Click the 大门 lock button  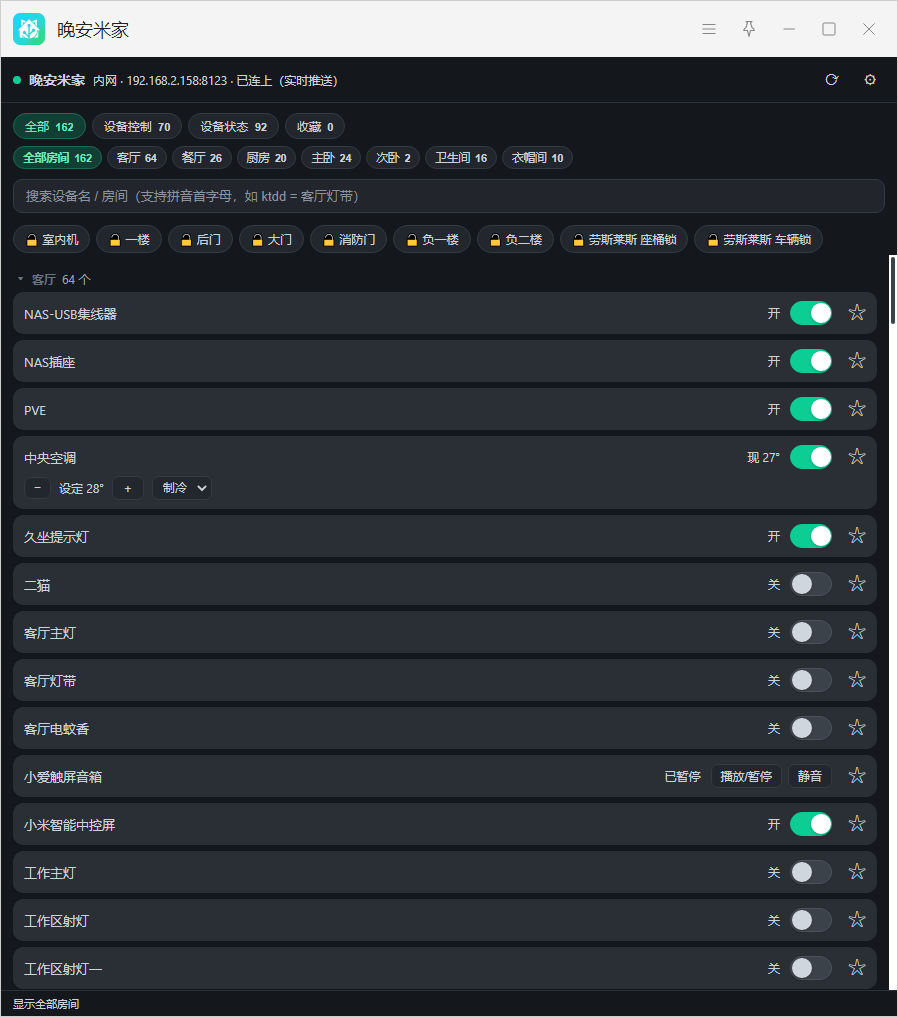[272, 239]
